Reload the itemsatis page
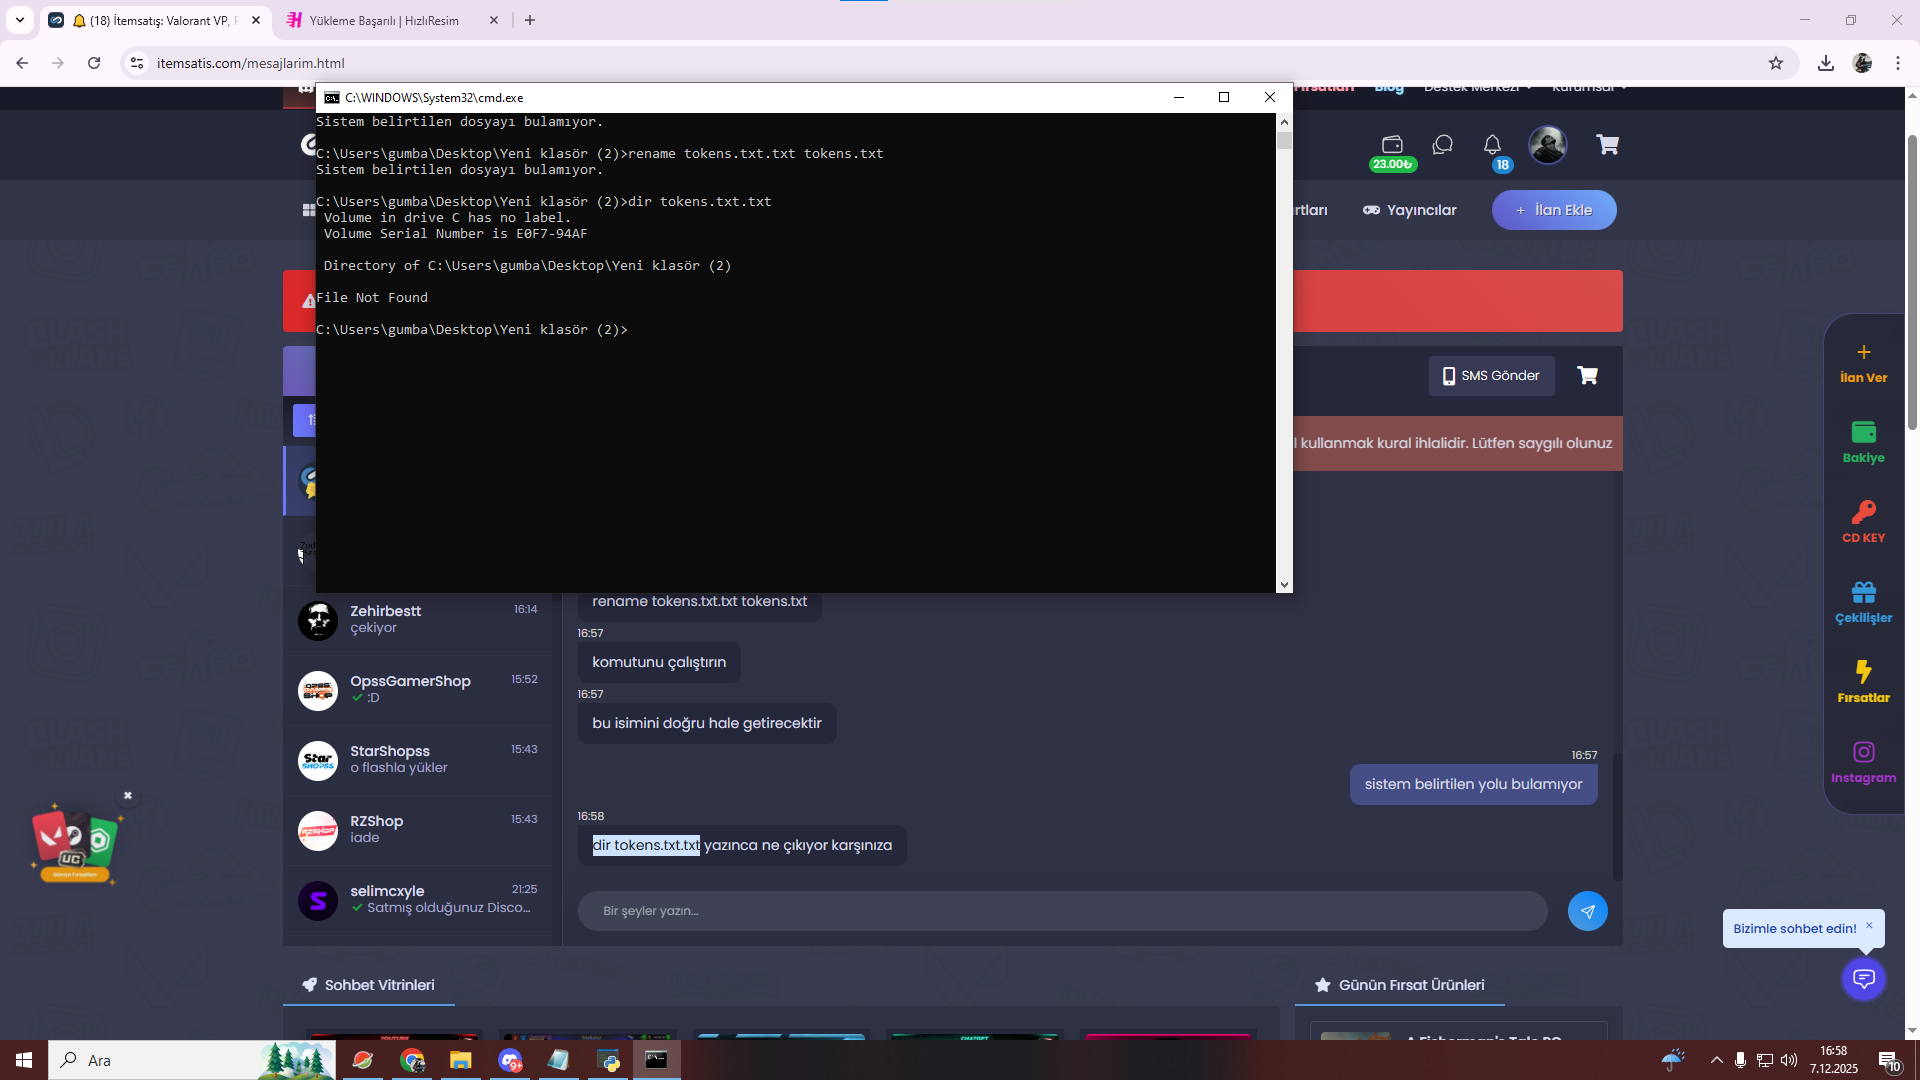 click(94, 63)
